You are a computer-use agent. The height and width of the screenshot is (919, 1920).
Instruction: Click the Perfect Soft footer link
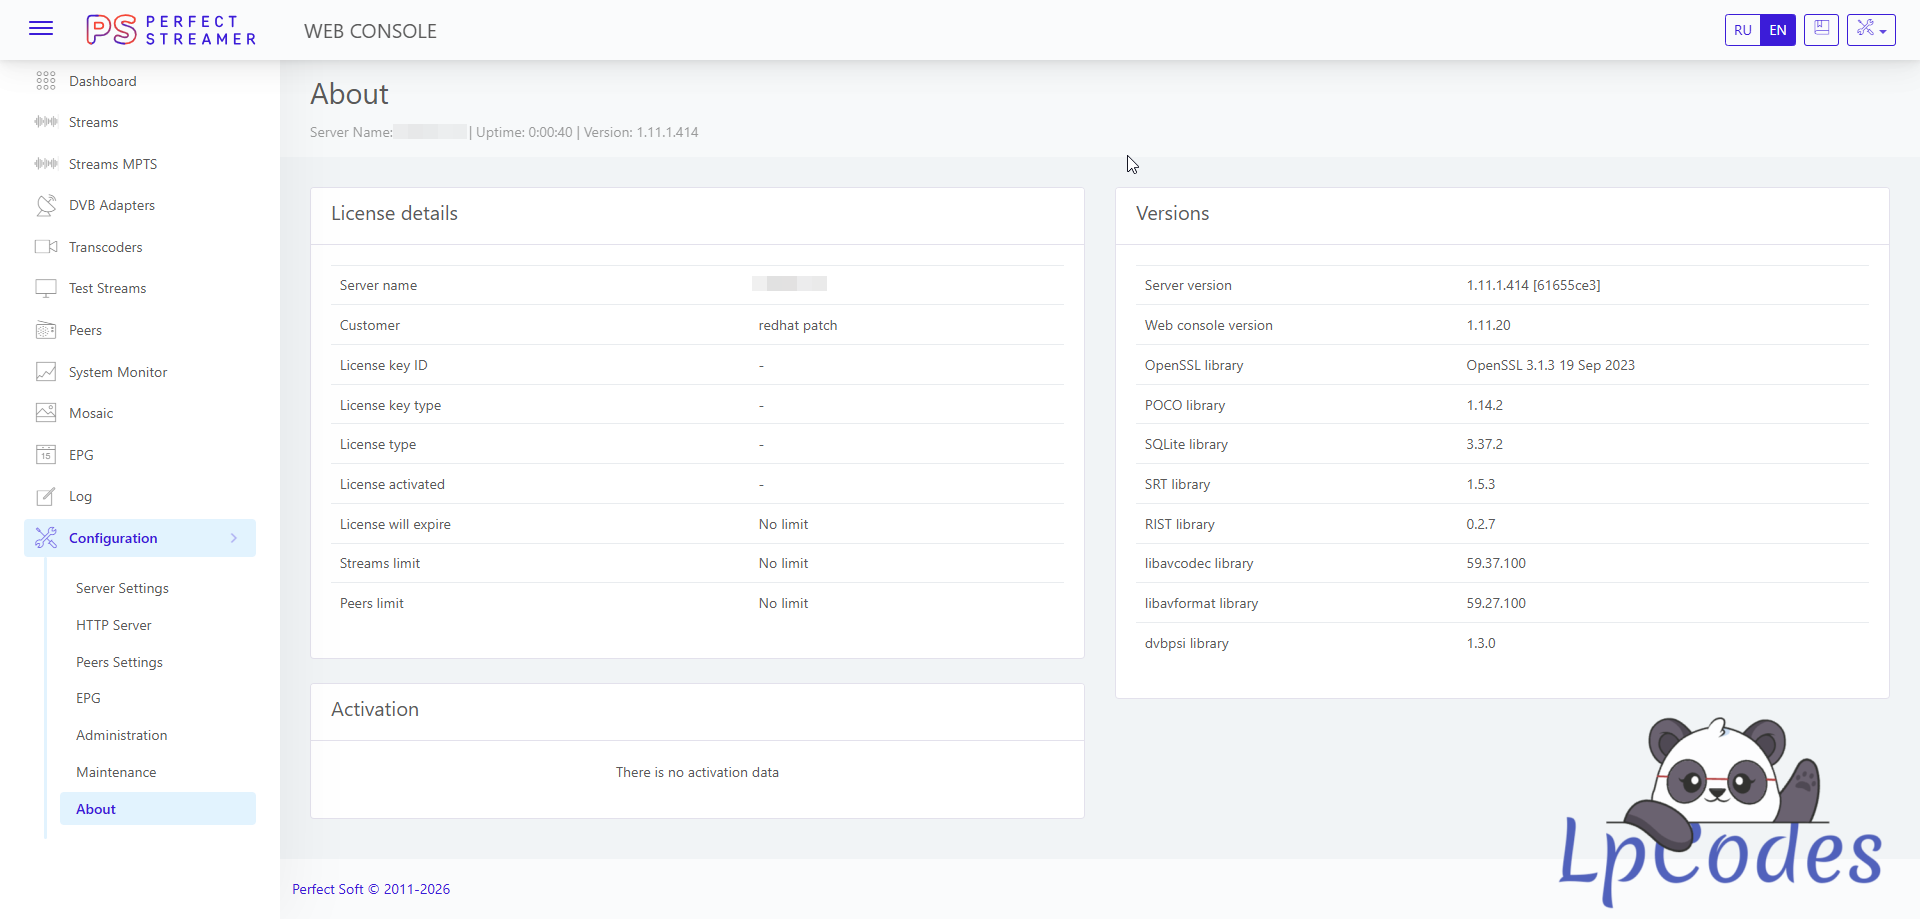coord(327,889)
